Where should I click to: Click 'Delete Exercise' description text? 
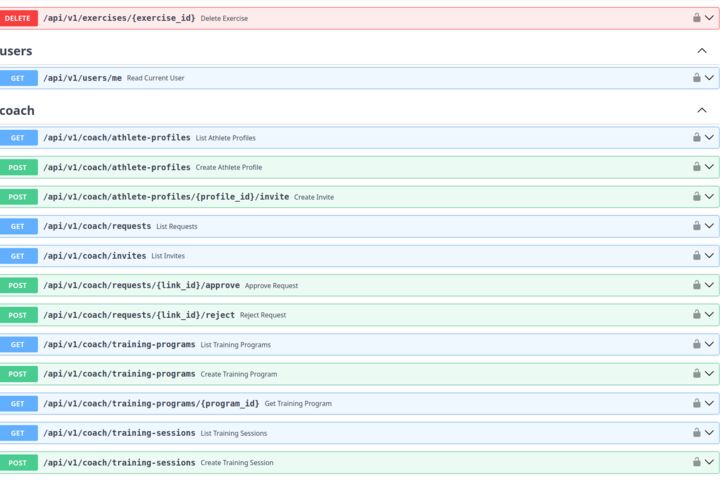coord(224,18)
